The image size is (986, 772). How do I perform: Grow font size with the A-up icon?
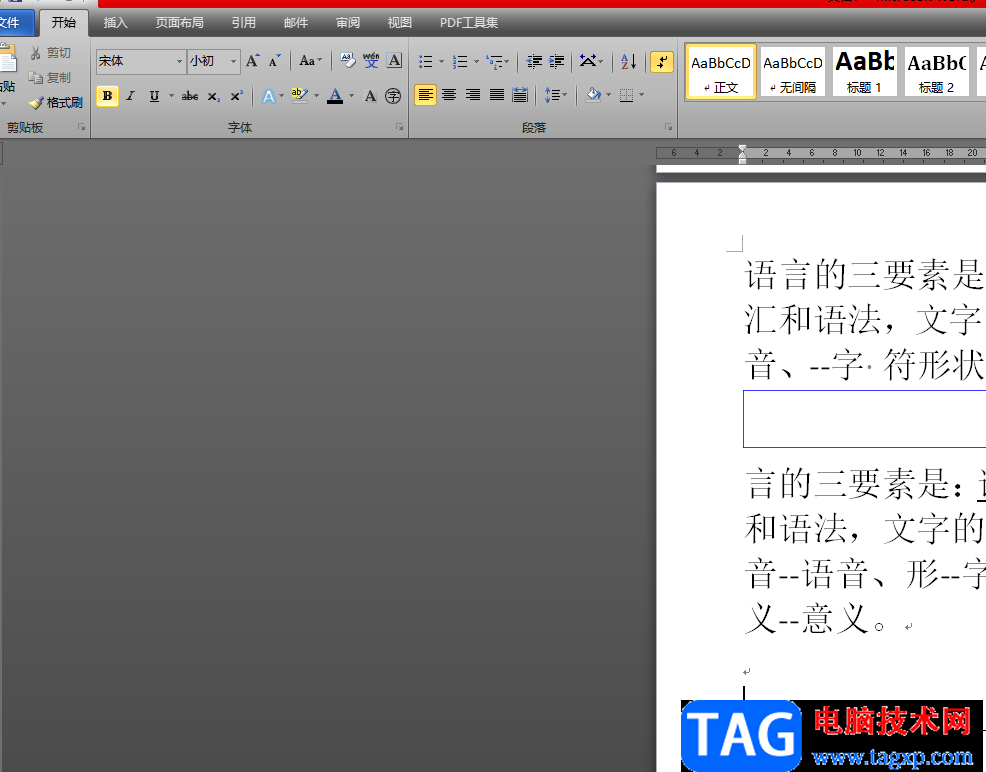click(252, 61)
